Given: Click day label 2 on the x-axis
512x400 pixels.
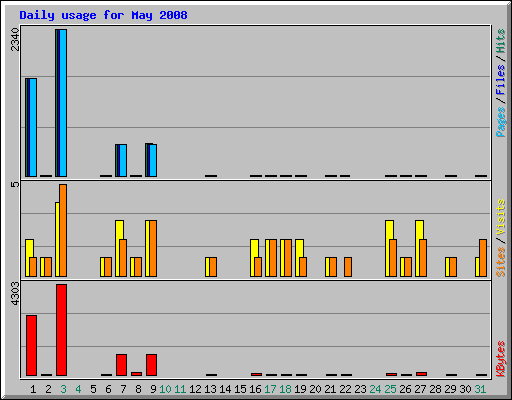Looking at the screenshot, I should tap(48, 389).
